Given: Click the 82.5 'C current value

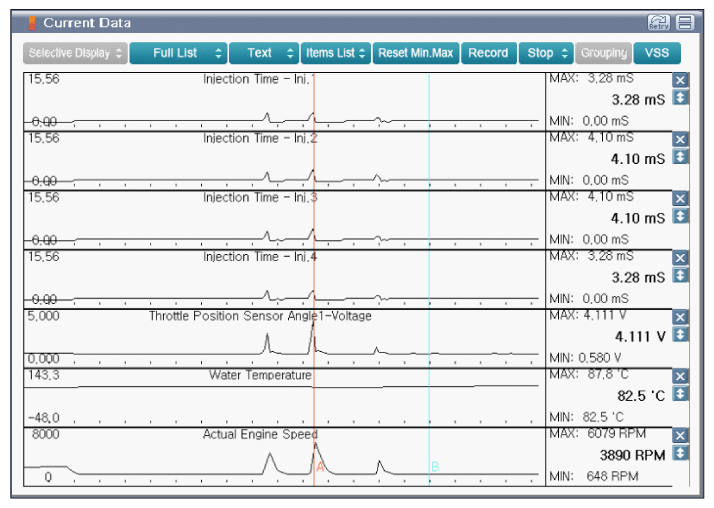Looking at the screenshot, I should point(641,396).
